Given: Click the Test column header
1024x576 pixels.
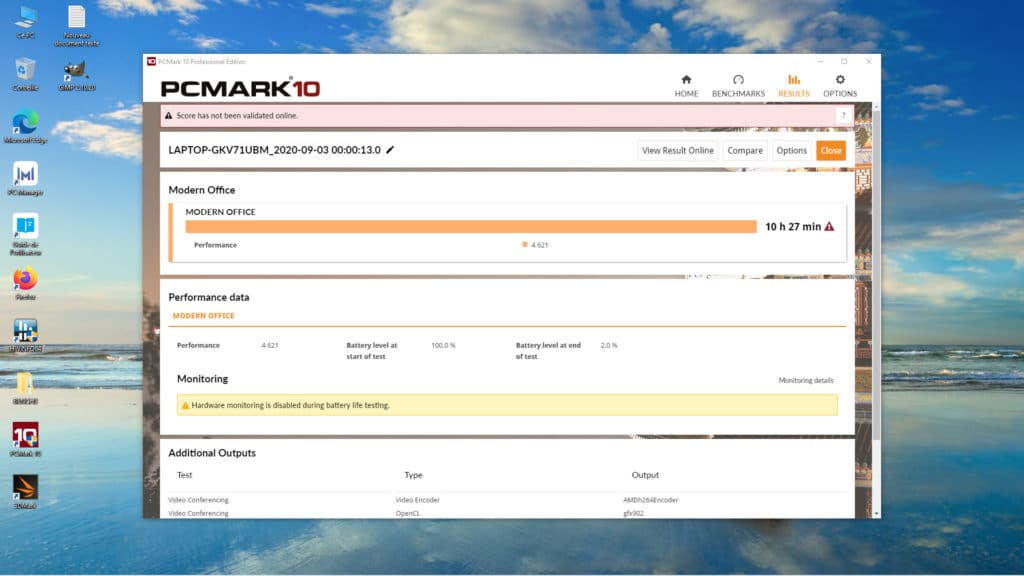Looking at the screenshot, I should pos(184,475).
